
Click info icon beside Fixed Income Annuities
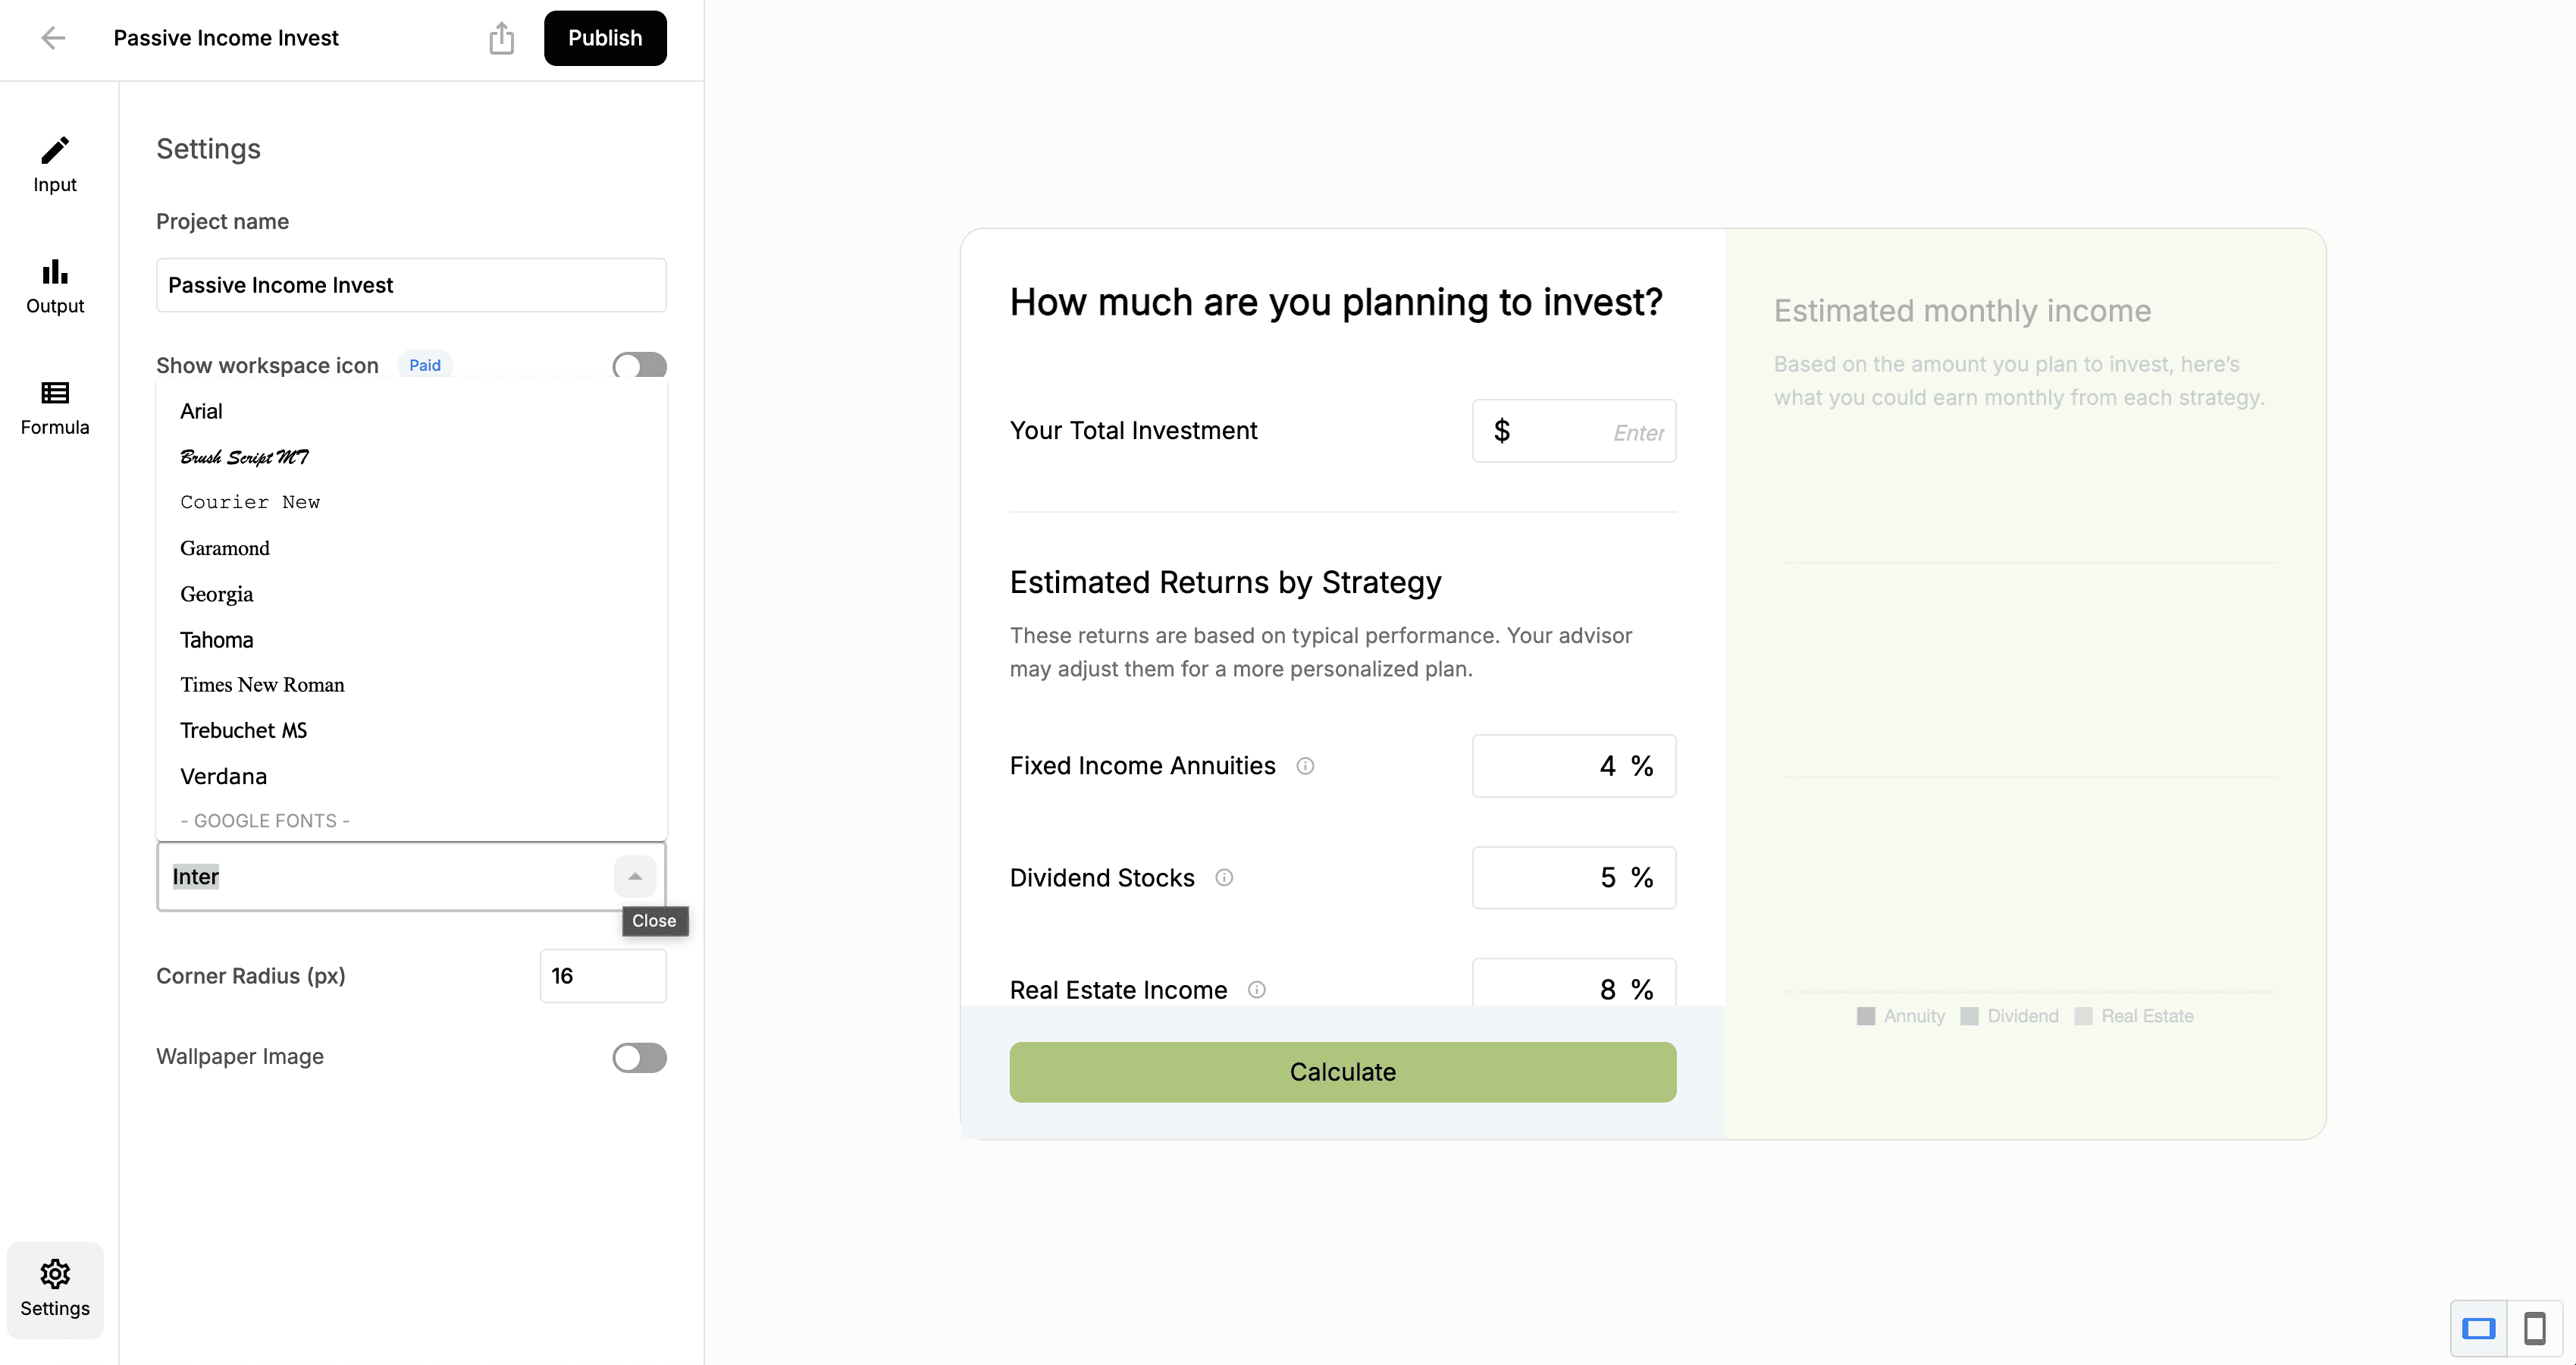tap(1305, 766)
